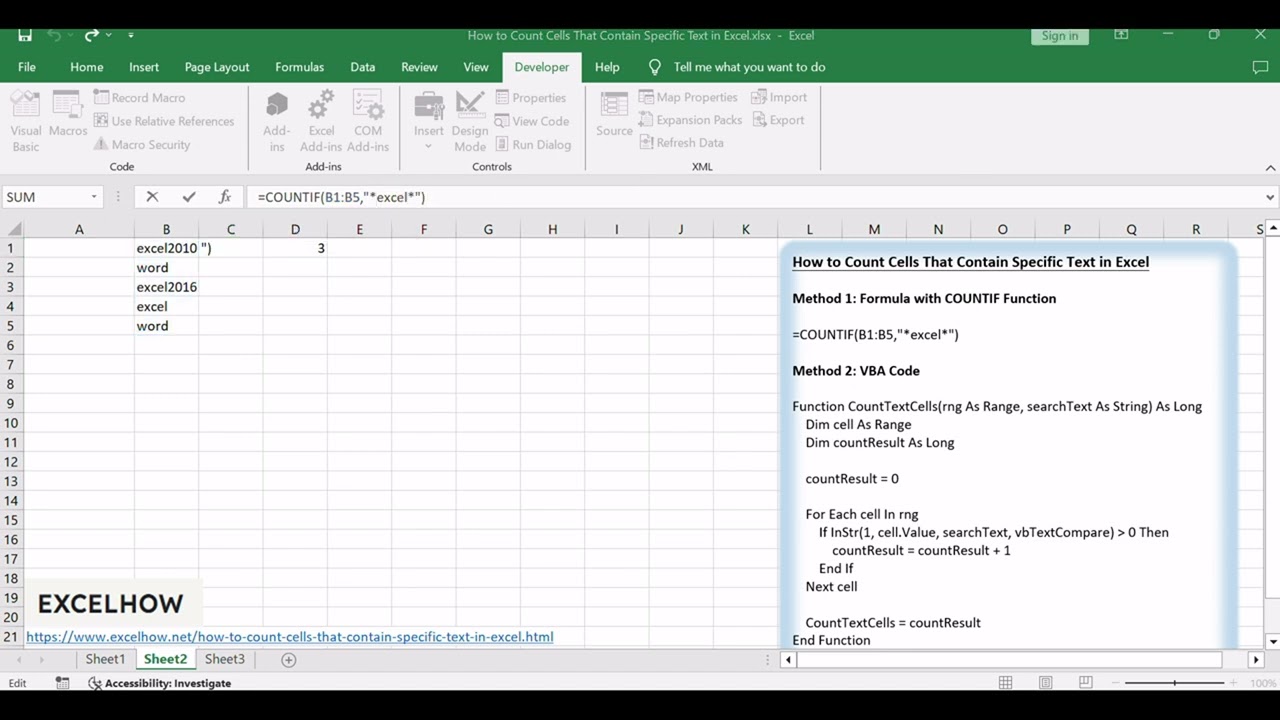This screenshot has height=720, width=1280.
Task: Open the Customize Quick Access Toolbar dropdown
Action: point(131,35)
